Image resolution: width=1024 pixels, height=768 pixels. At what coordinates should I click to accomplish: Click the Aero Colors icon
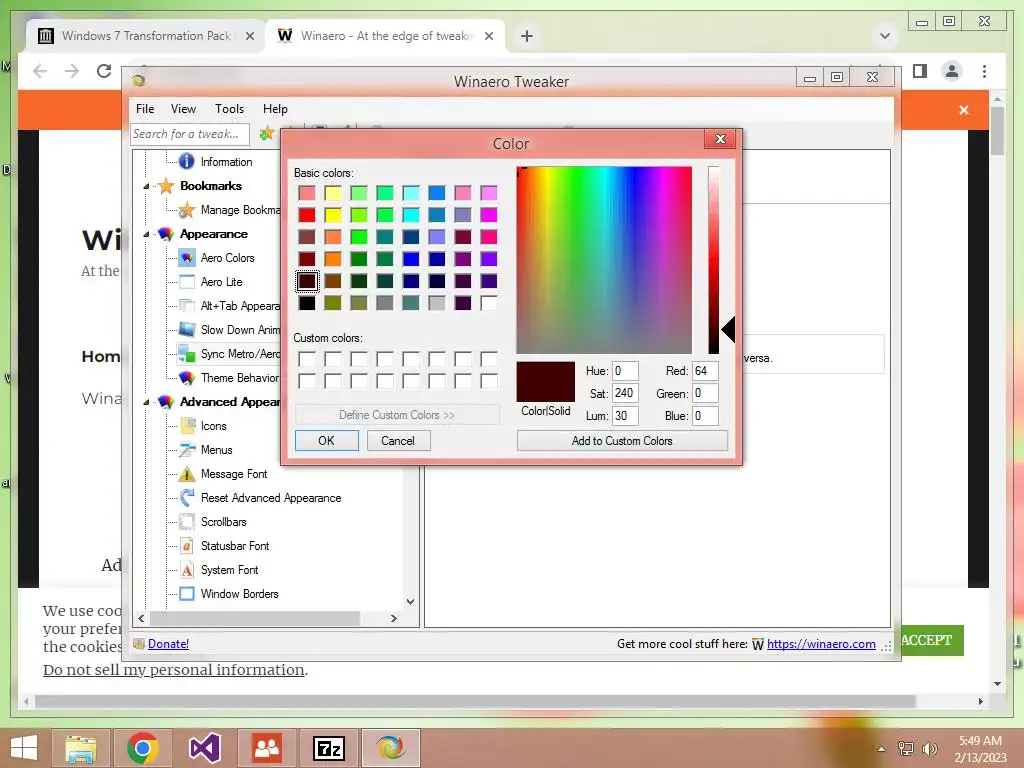pyautogui.click(x=187, y=258)
